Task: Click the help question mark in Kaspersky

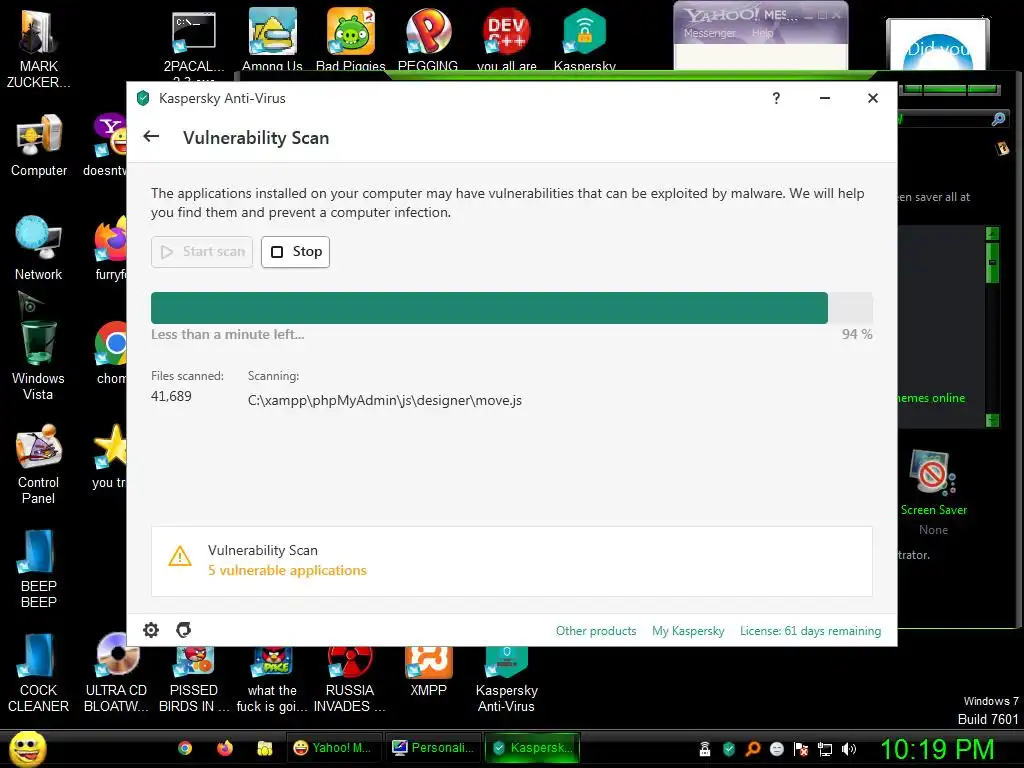Action: click(x=776, y=98)
